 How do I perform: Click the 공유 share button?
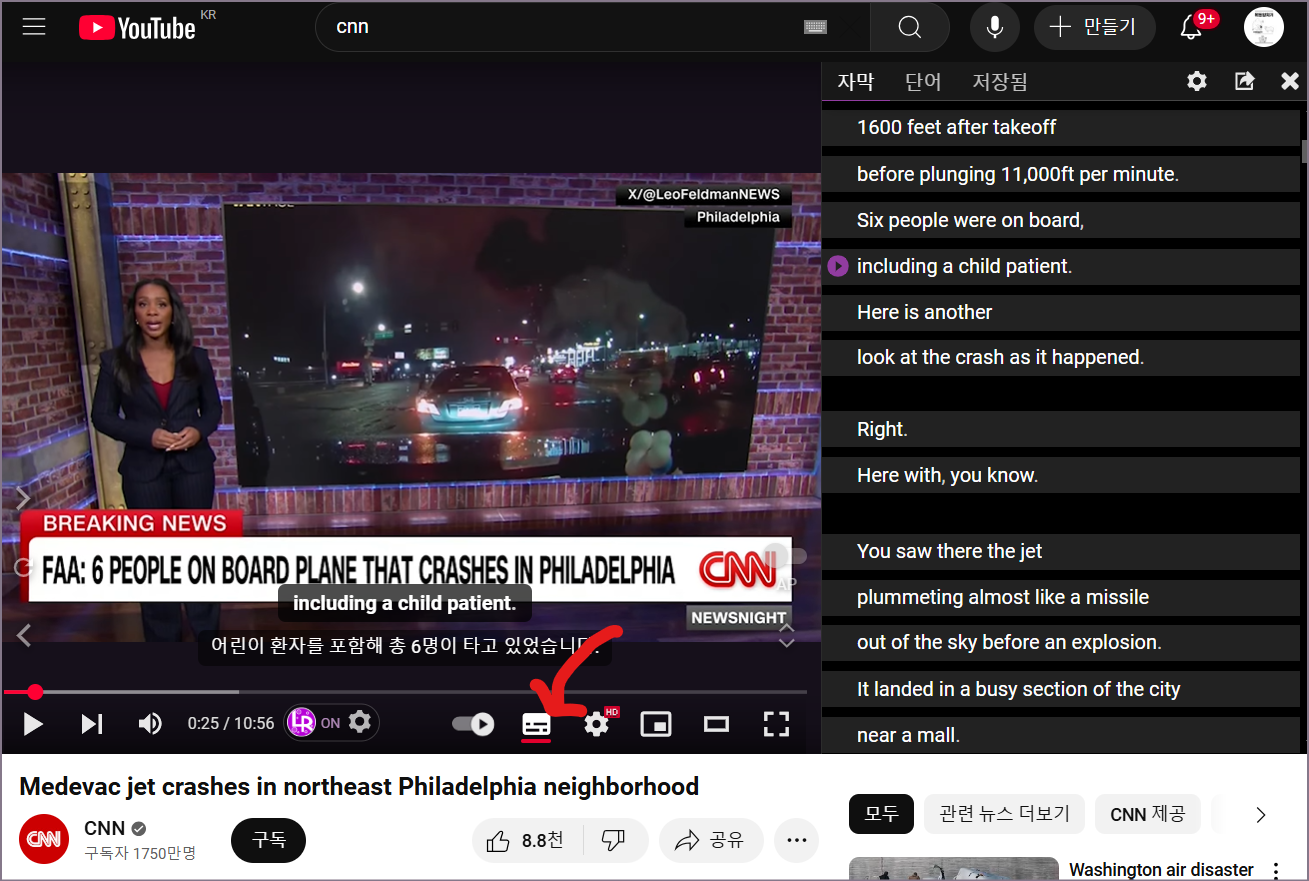click(711, 841)
